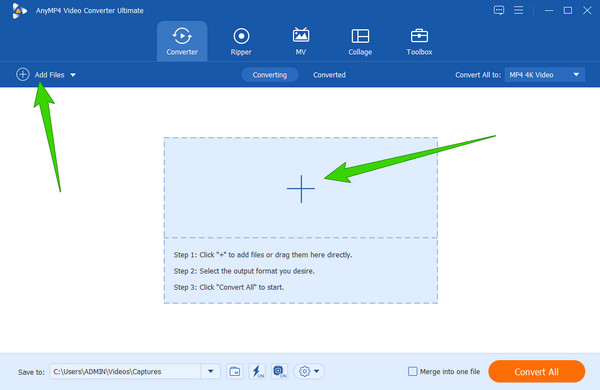600x390 pixels.
Task: Open the output folder icon
Action: click(x=234, y=371)
